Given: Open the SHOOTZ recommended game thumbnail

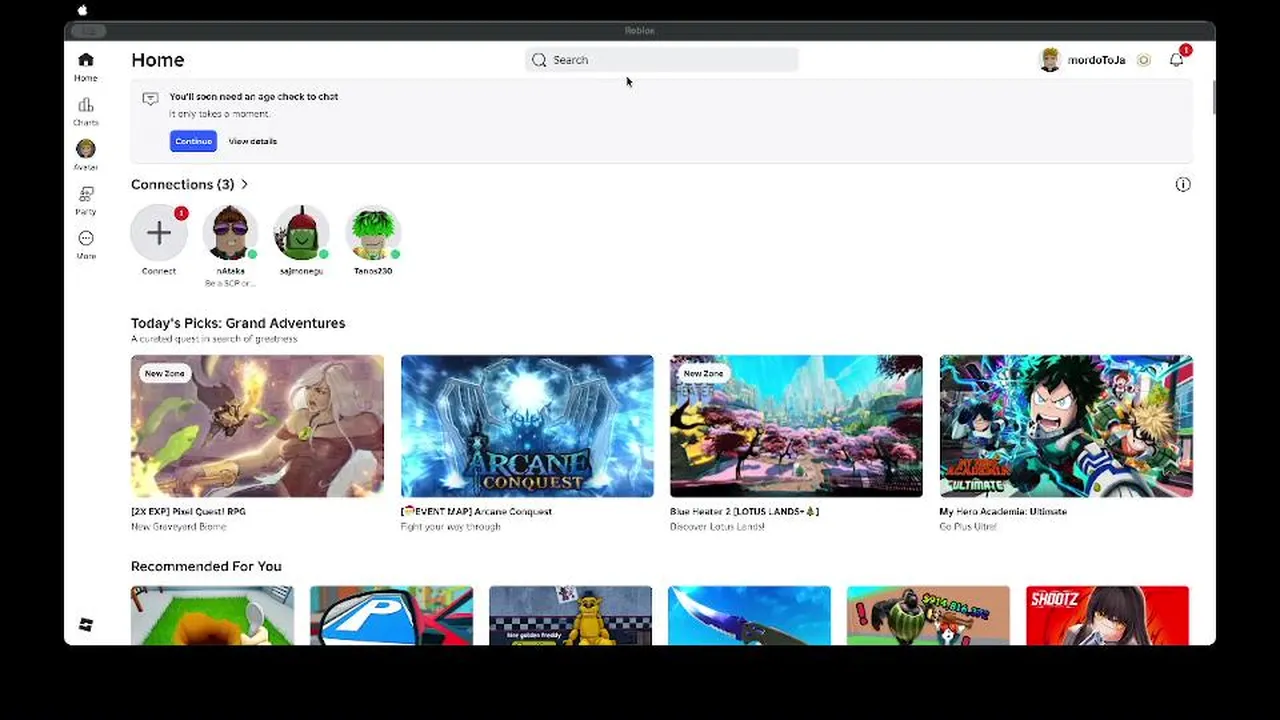Looking at the screenshot, I should 1108,615.
